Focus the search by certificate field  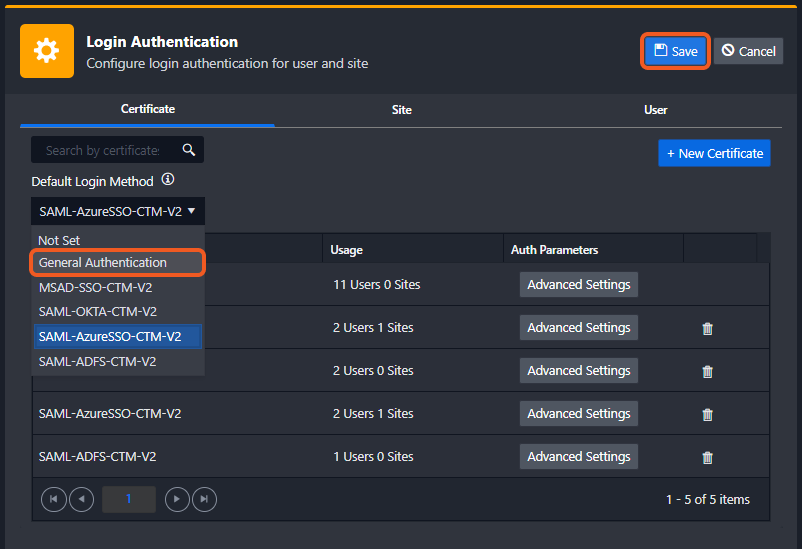coord(103,150)
